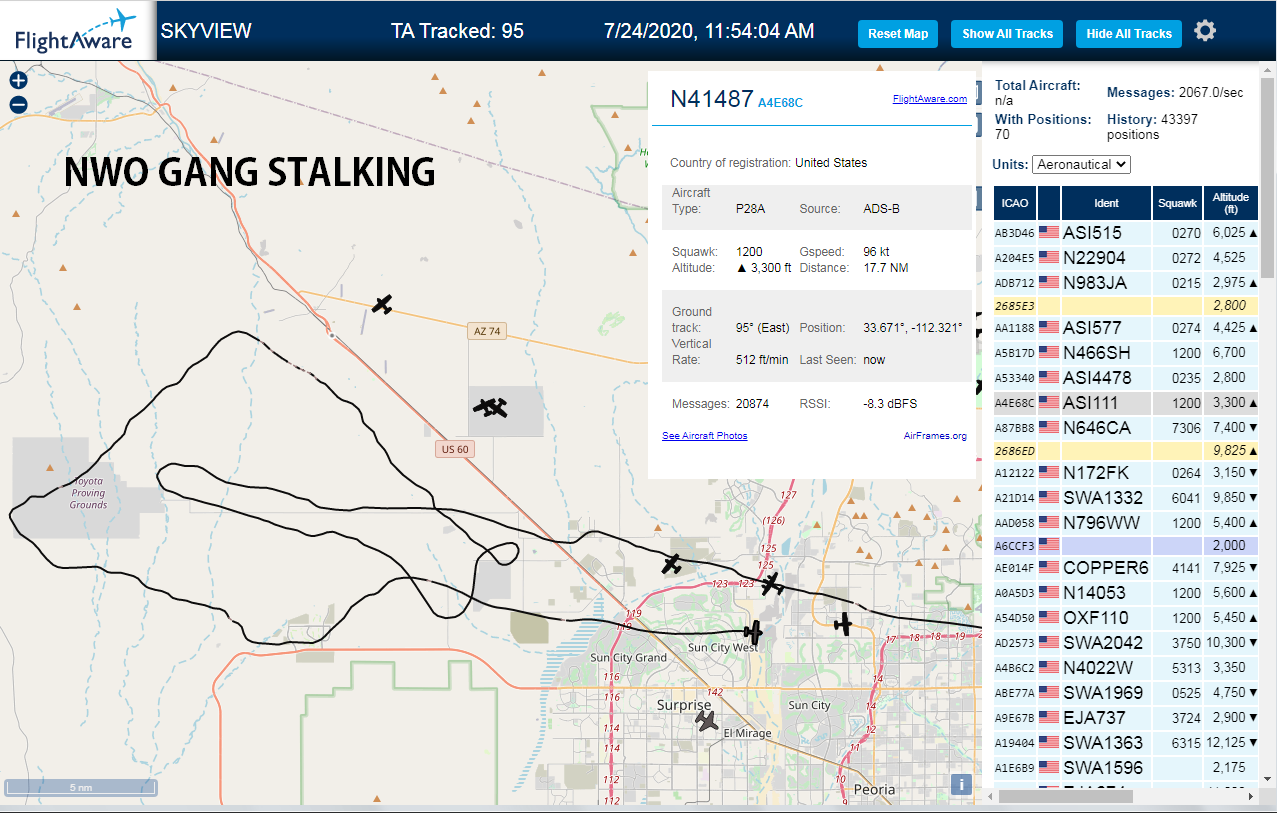Select the SWA1596 aircraft row
Screen dimensions: 1277x813
pos(1127,768)
